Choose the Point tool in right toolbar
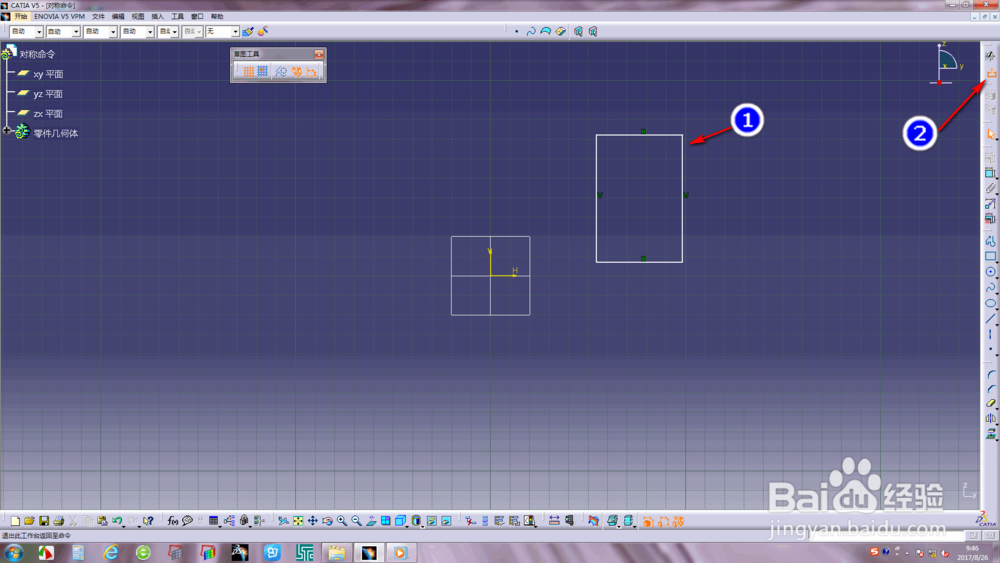This screenshot has width=1000, height=563. [990, 349]
